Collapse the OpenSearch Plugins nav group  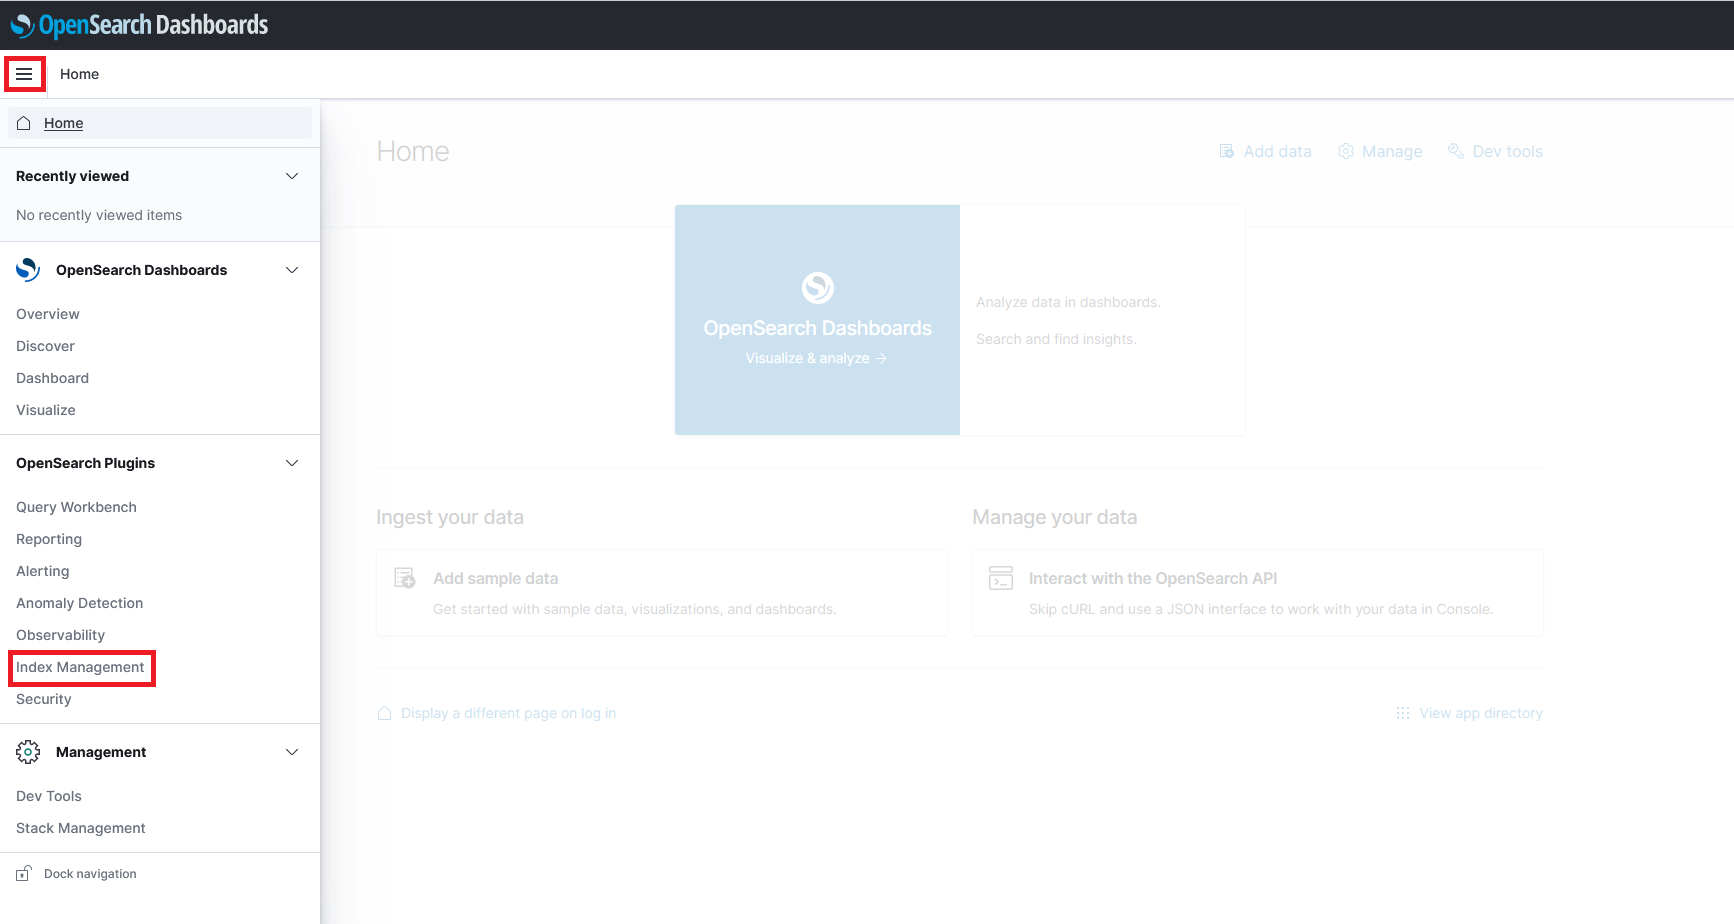pos(292,463)
